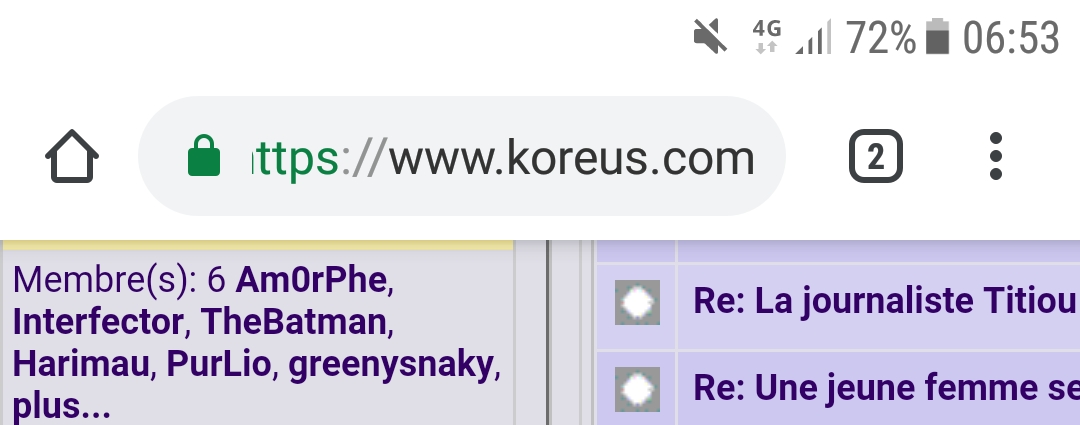Open greenysnaky member profile
Viewport: 1080px width, 425px height.
click(x=391, y=365)
